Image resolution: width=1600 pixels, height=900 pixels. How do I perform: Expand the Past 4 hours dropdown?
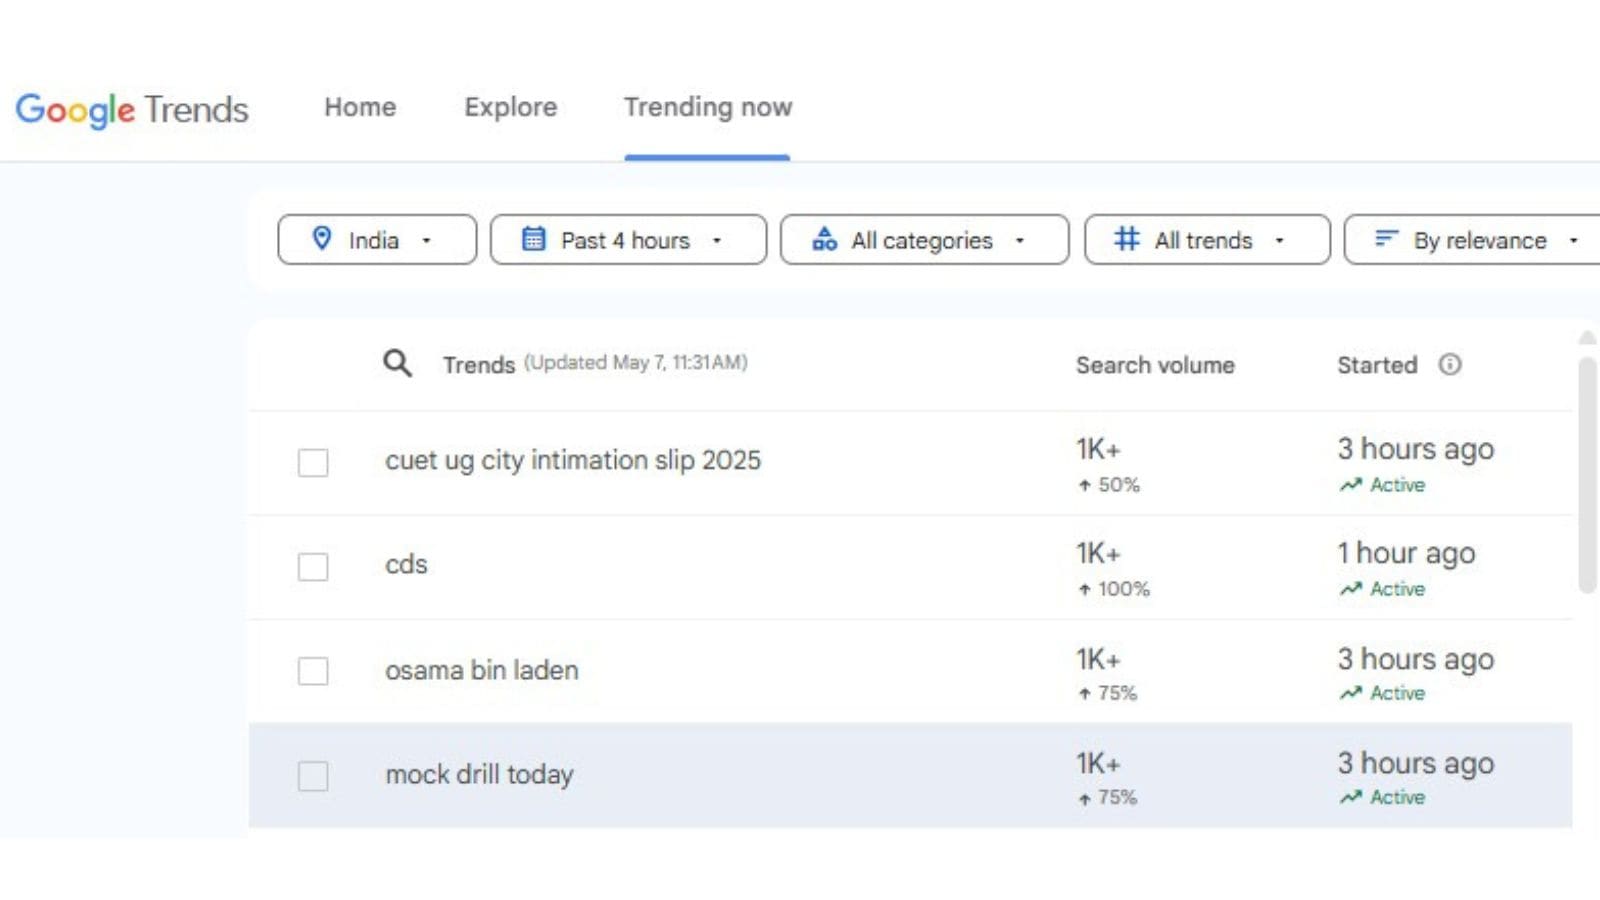[x=628, y=240]
